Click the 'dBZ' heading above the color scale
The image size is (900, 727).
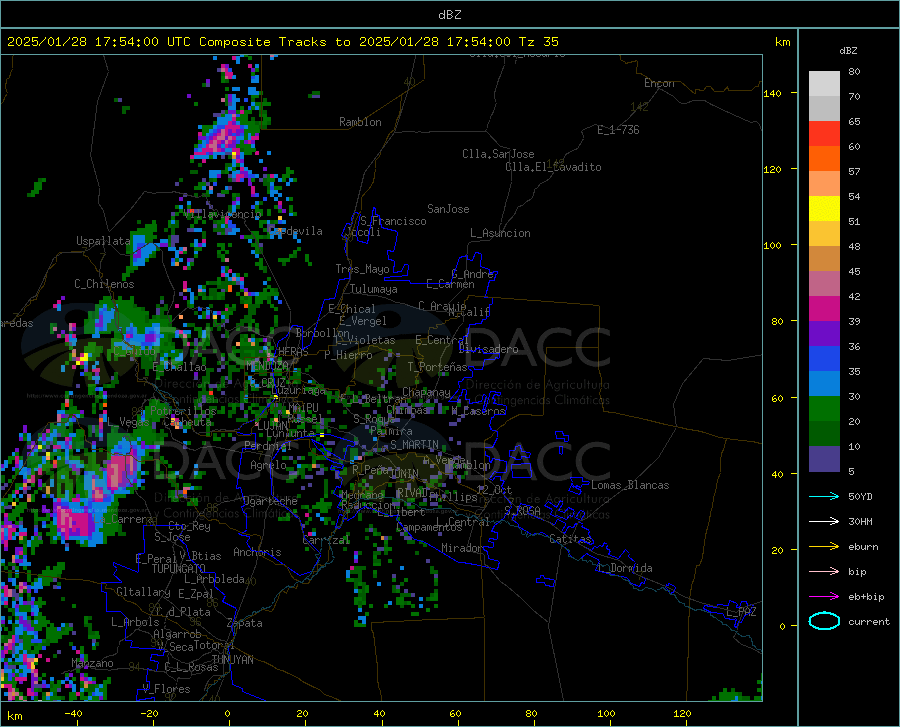(x=848, y=50)
